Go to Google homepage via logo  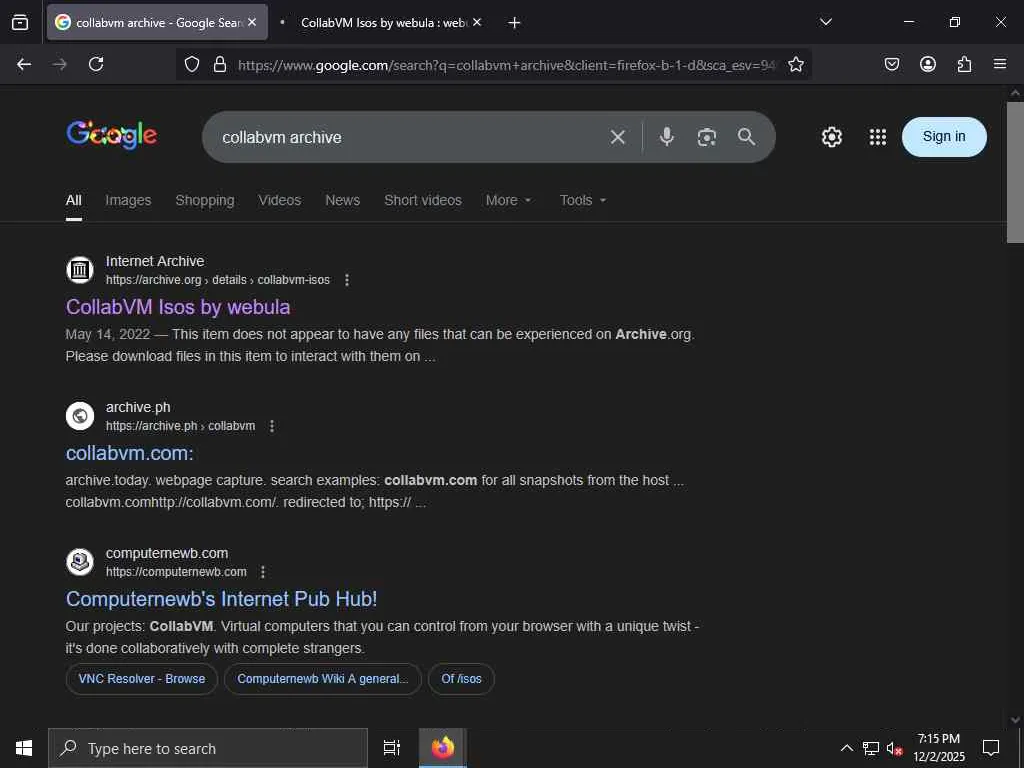(x=112, y=135)
